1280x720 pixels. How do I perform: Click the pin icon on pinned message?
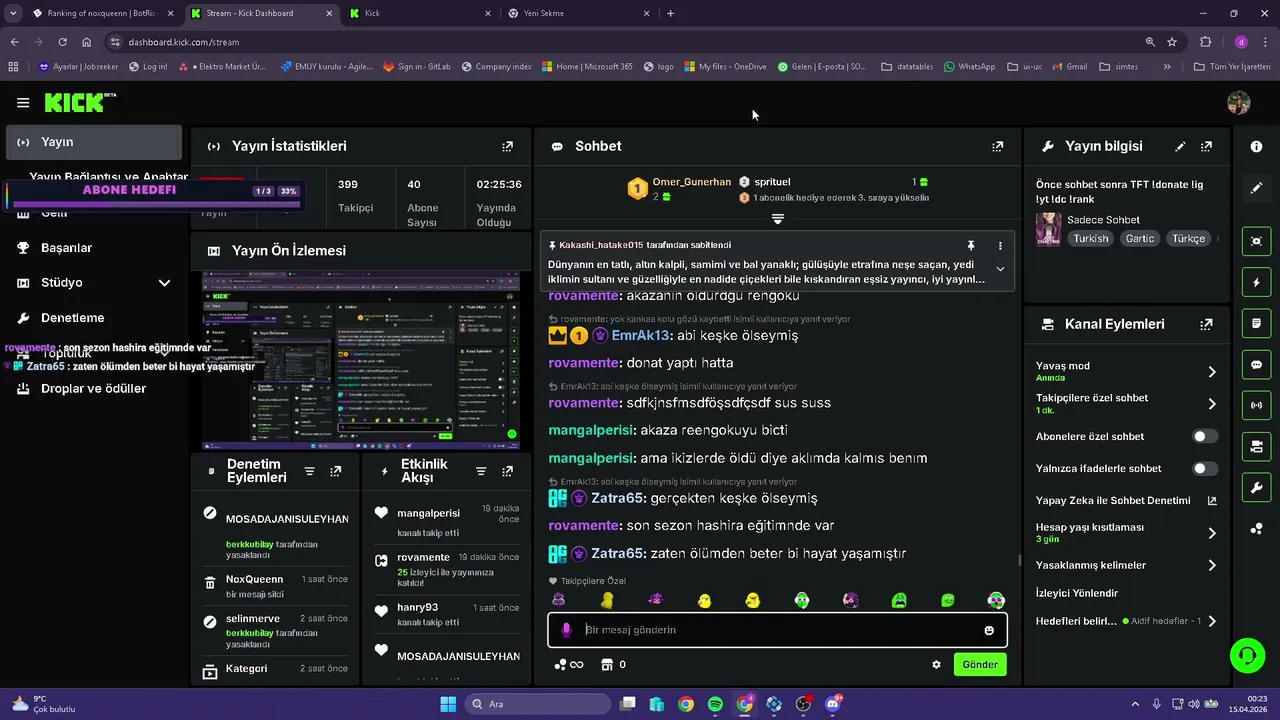pos(970,245)
